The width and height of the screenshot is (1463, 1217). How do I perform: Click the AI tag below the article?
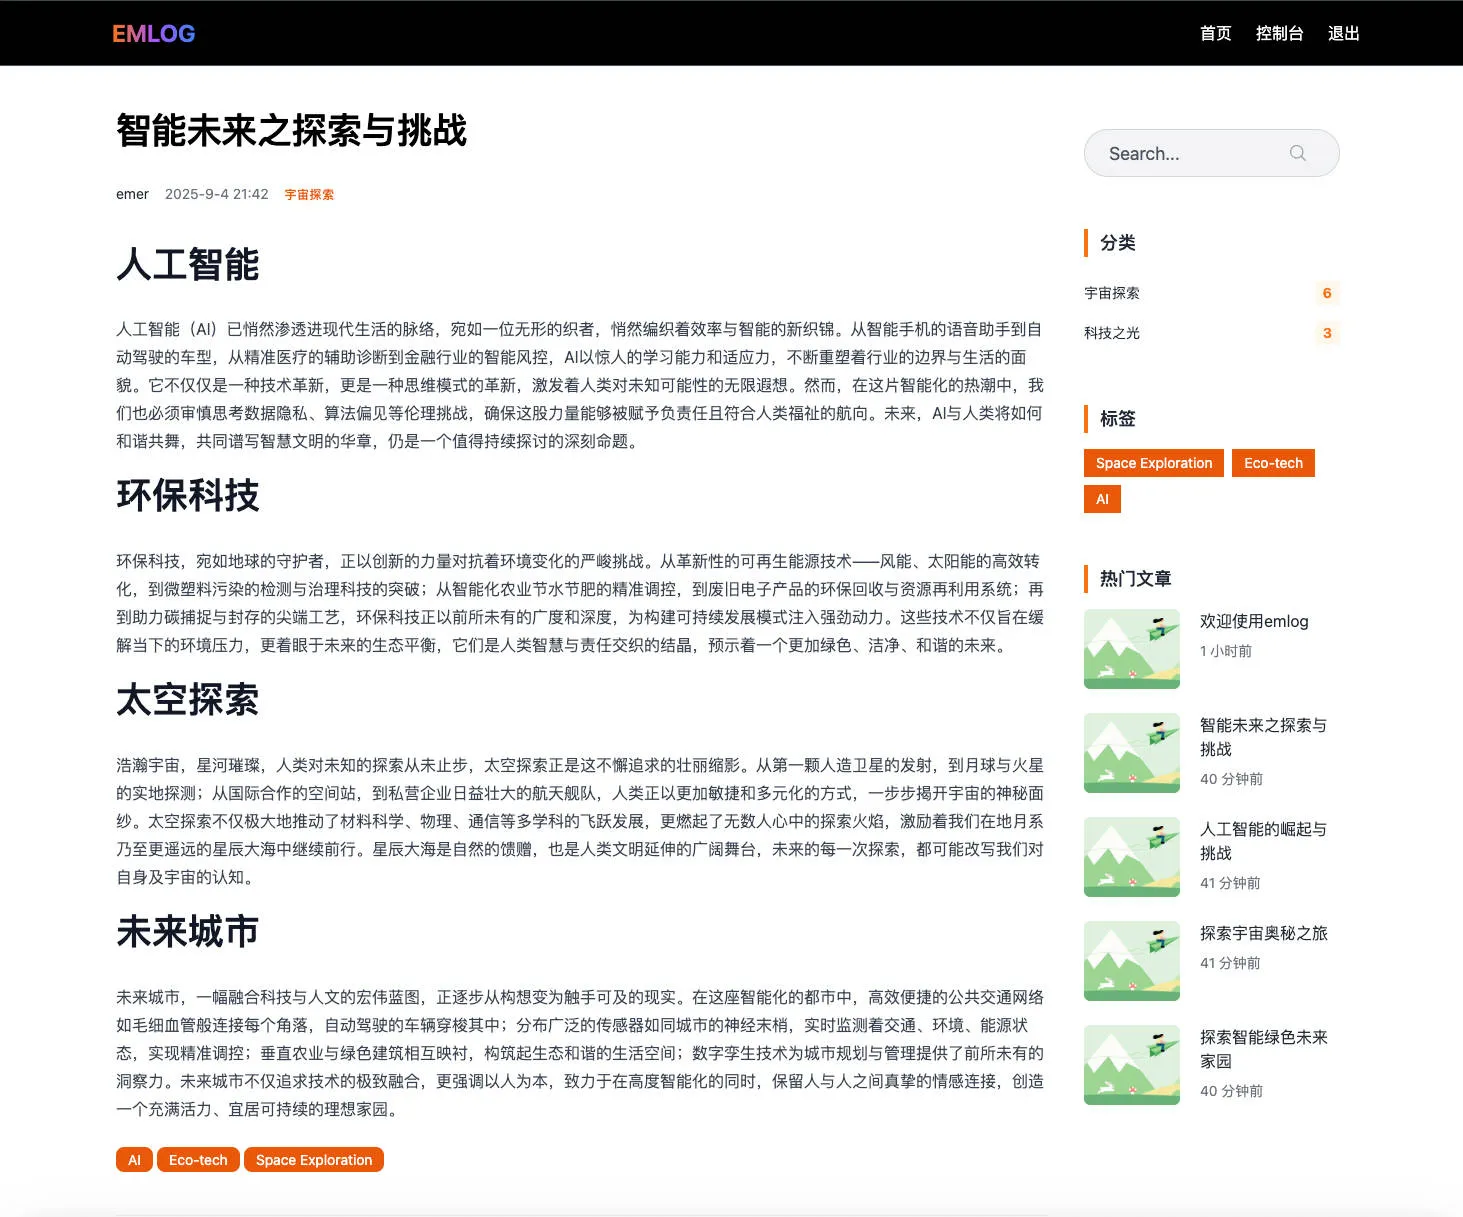(x=134, y=1160)
